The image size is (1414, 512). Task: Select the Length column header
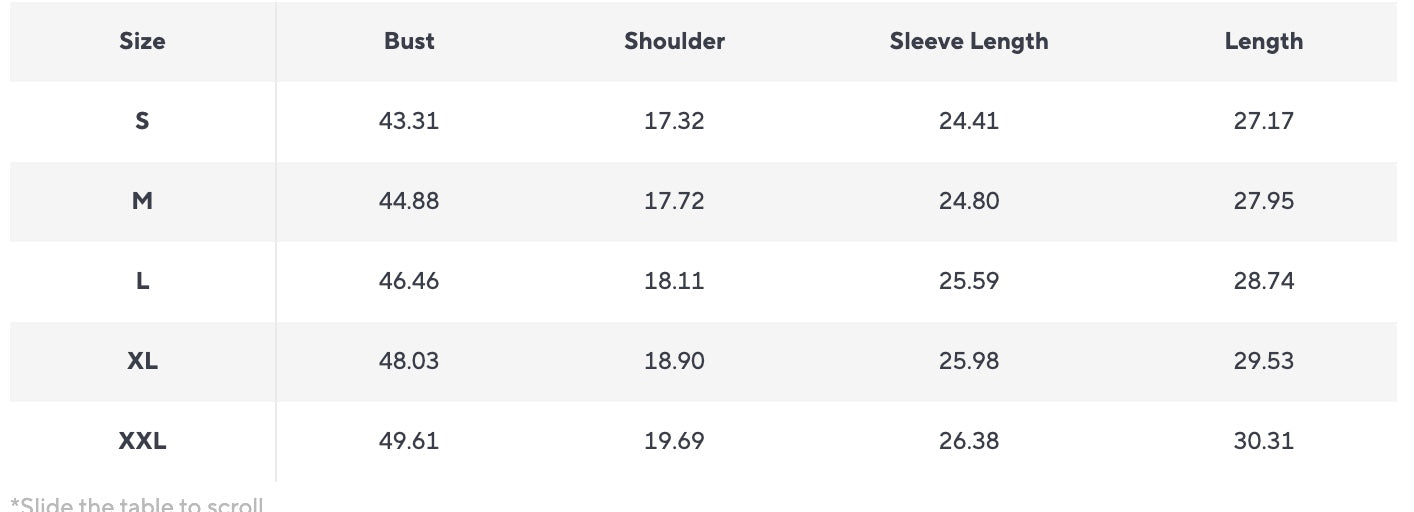1263,41
